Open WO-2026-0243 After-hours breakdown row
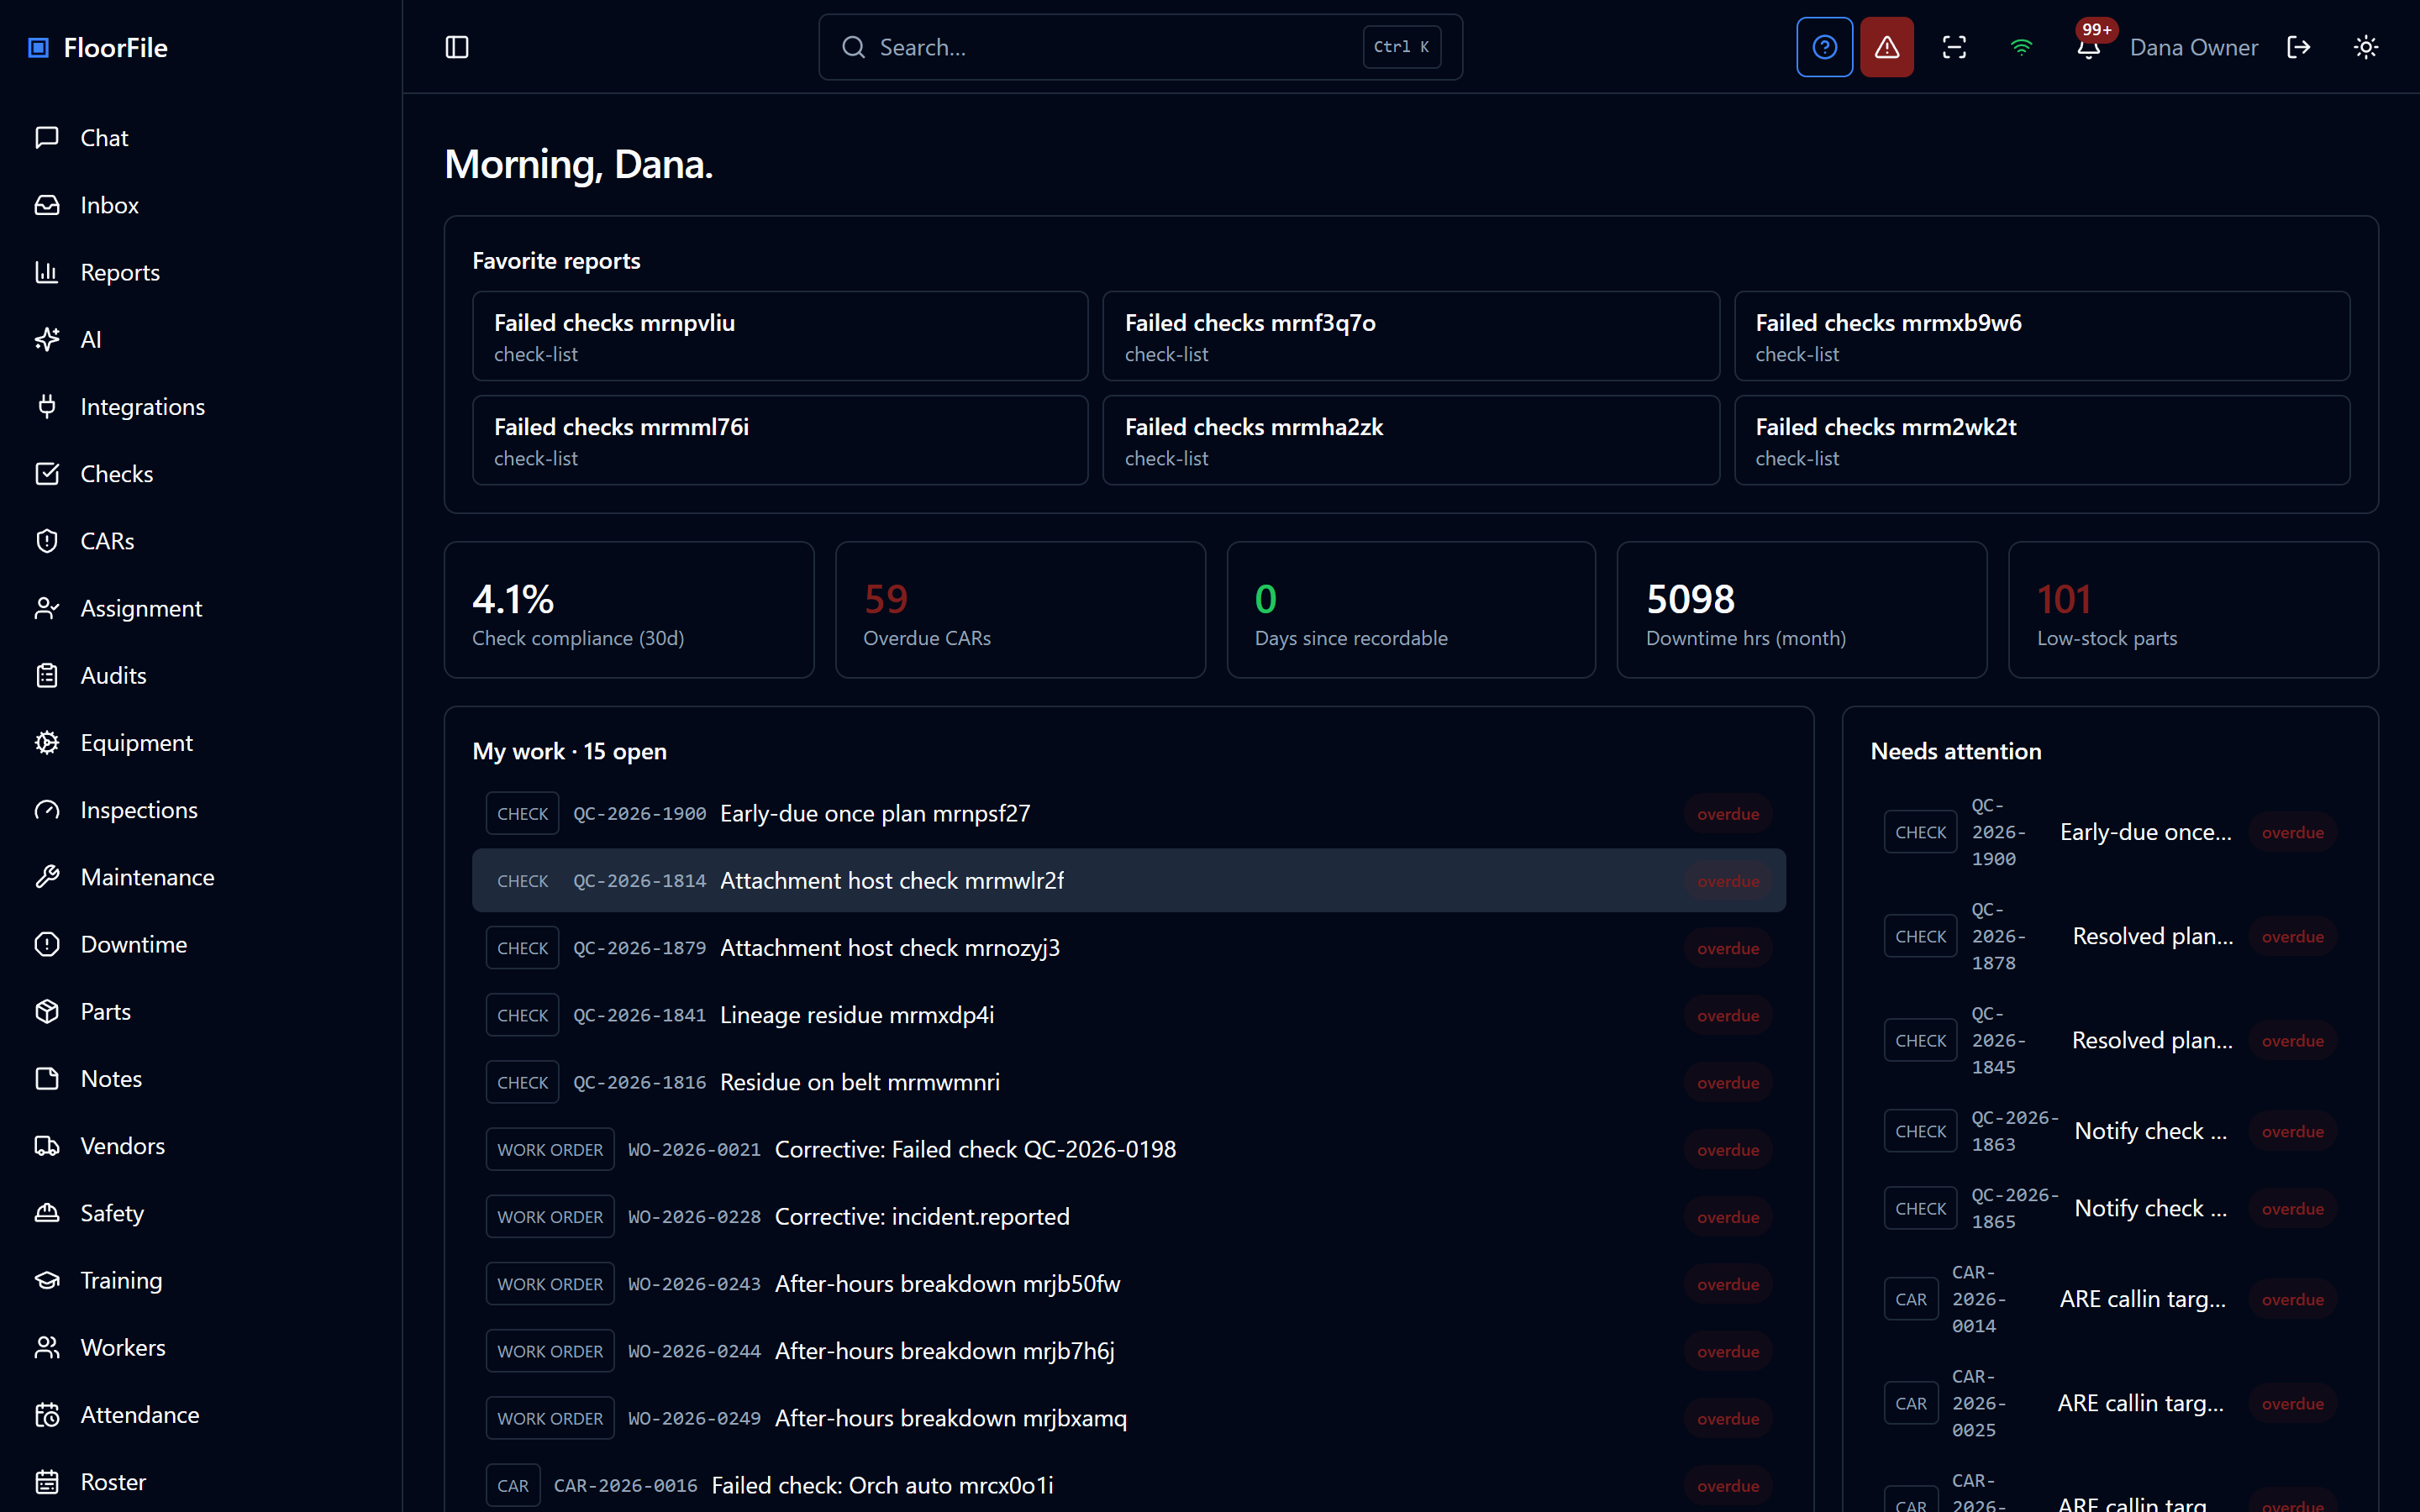Screen dimensions: 2420x1512 1129,1284
